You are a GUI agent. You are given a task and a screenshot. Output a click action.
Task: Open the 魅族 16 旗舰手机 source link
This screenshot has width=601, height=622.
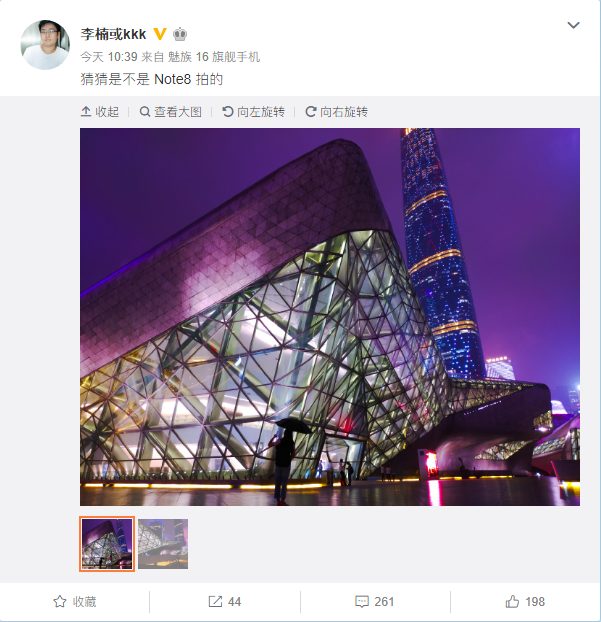click(214, 57)
